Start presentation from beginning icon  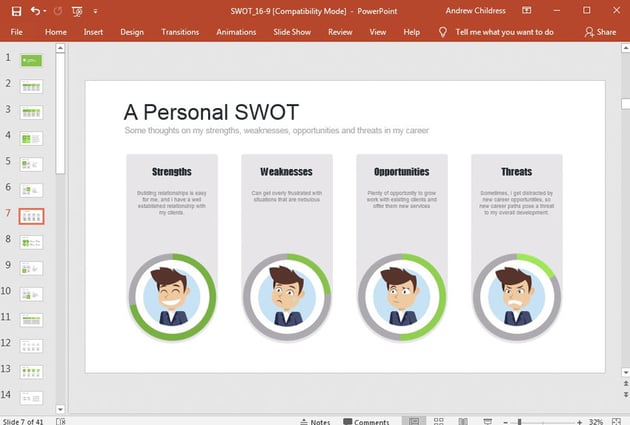[77, 10]
